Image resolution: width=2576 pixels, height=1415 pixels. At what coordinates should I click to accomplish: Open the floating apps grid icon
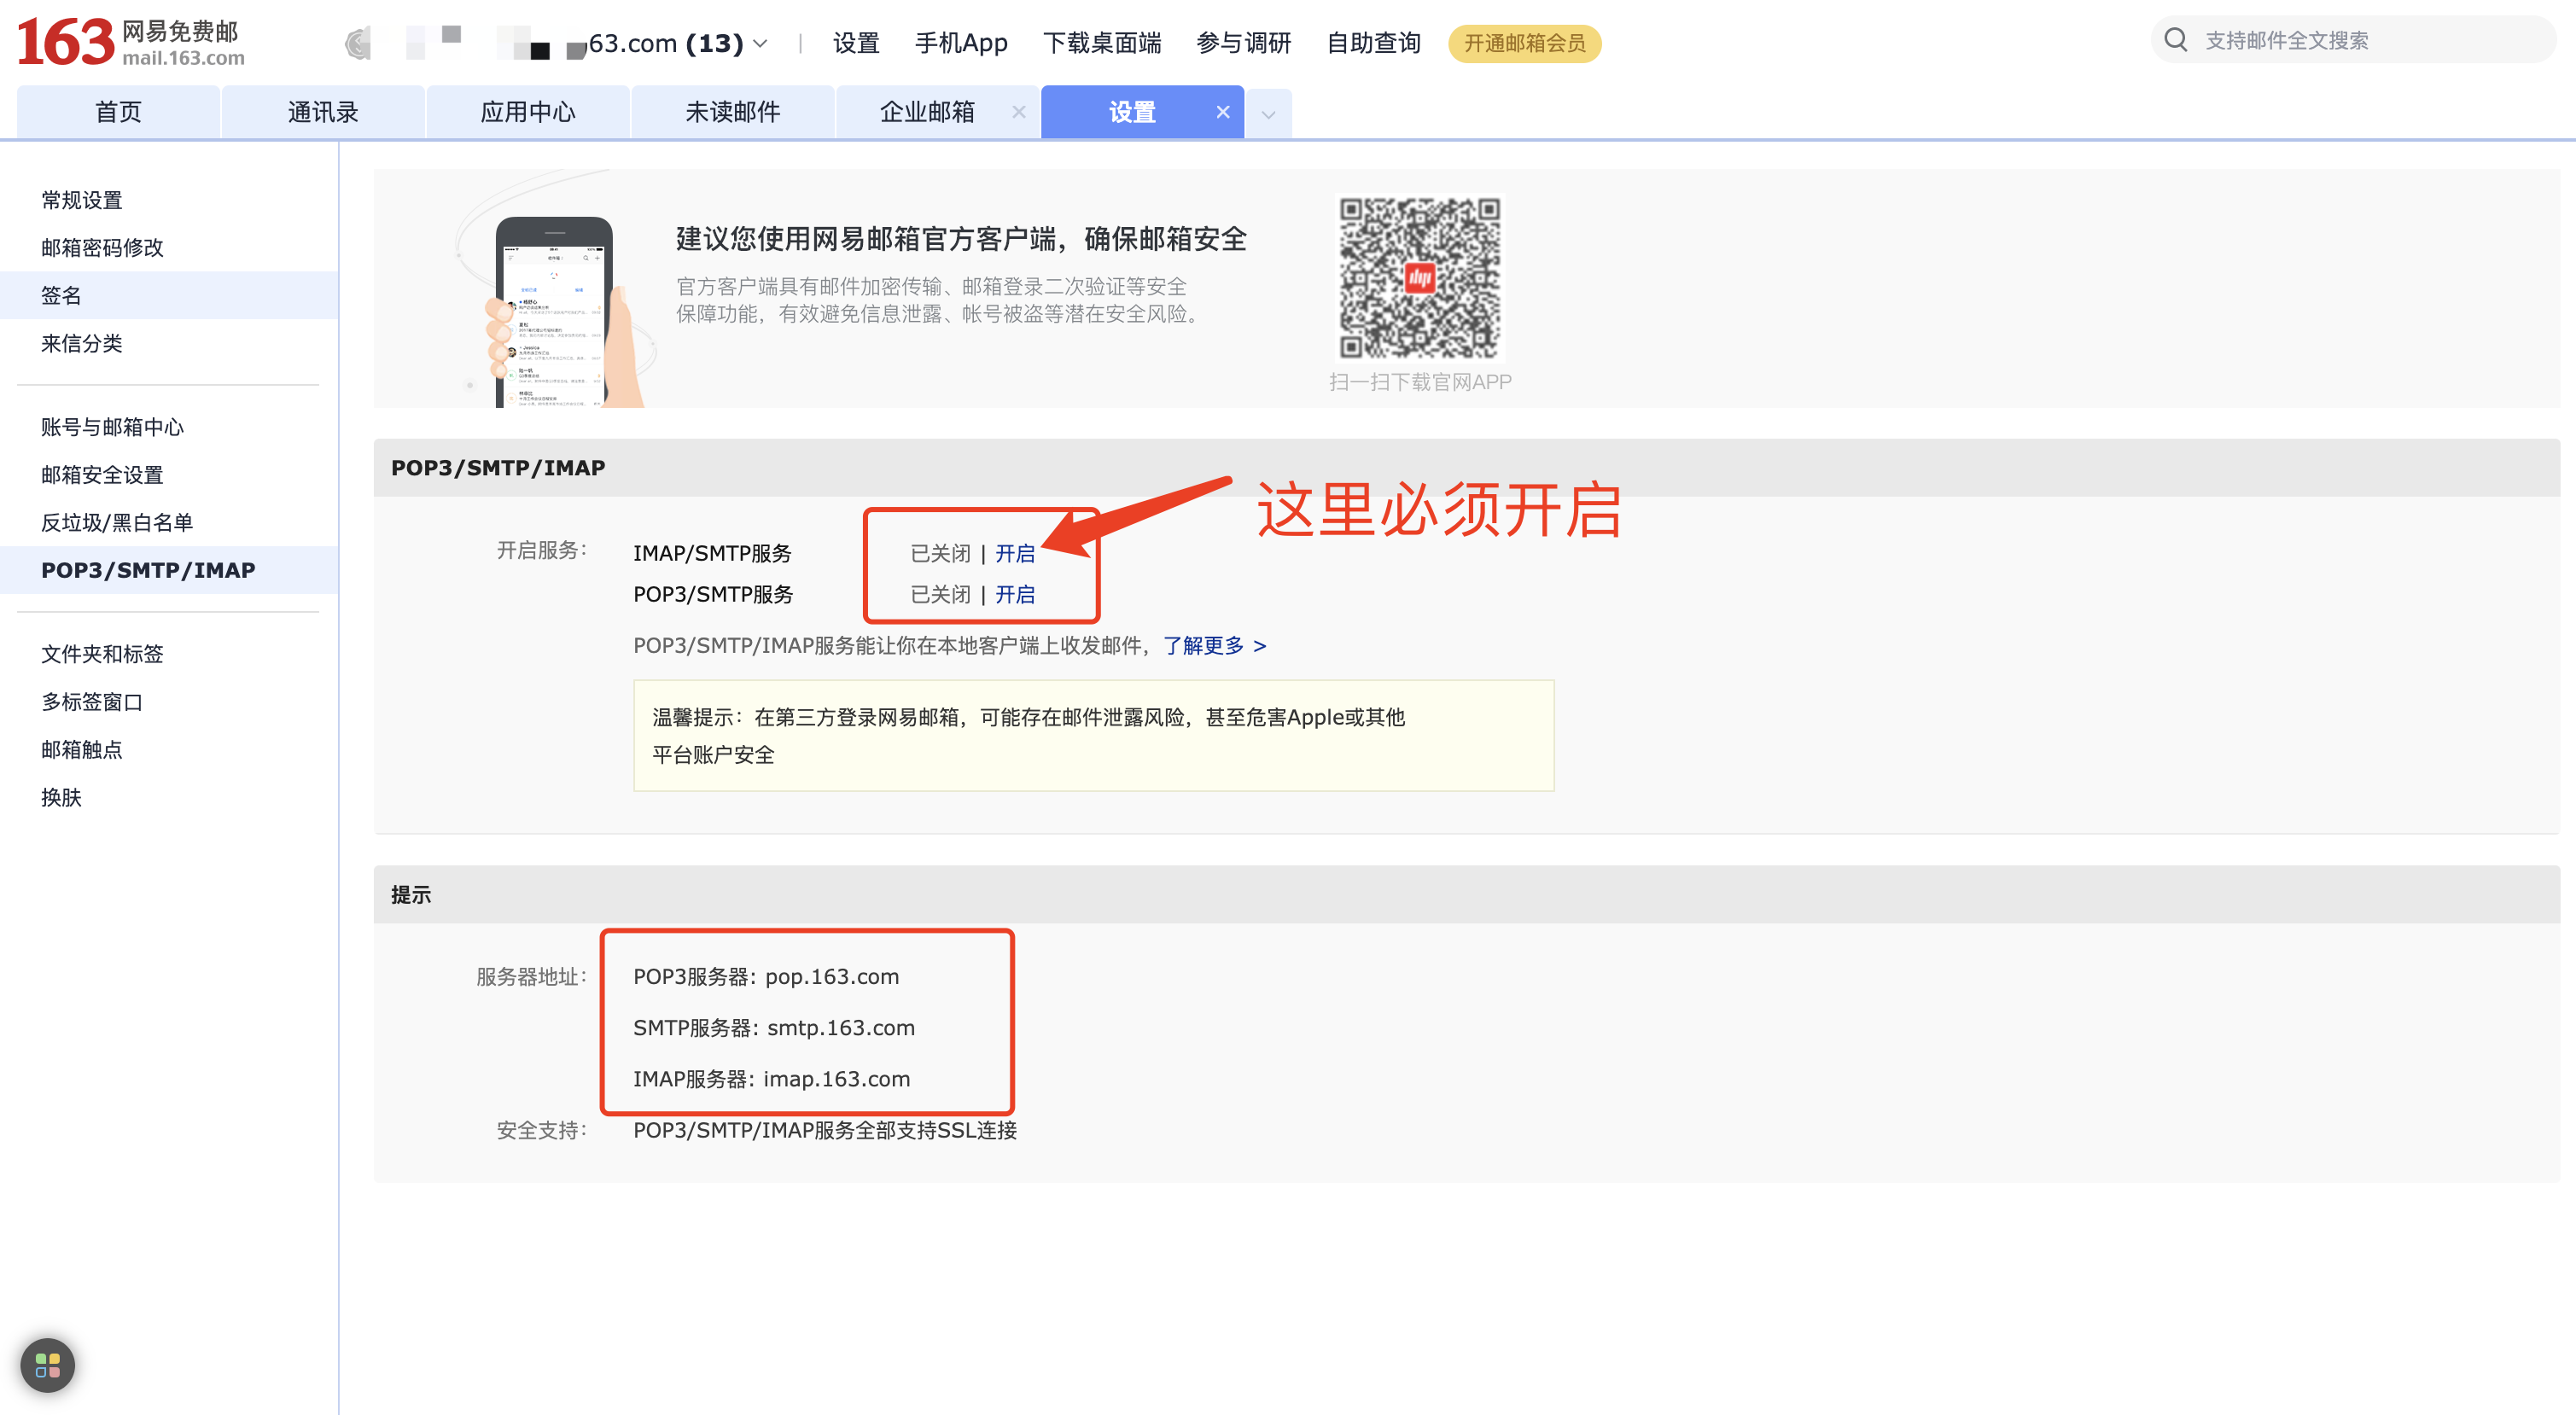point(47,1364)
